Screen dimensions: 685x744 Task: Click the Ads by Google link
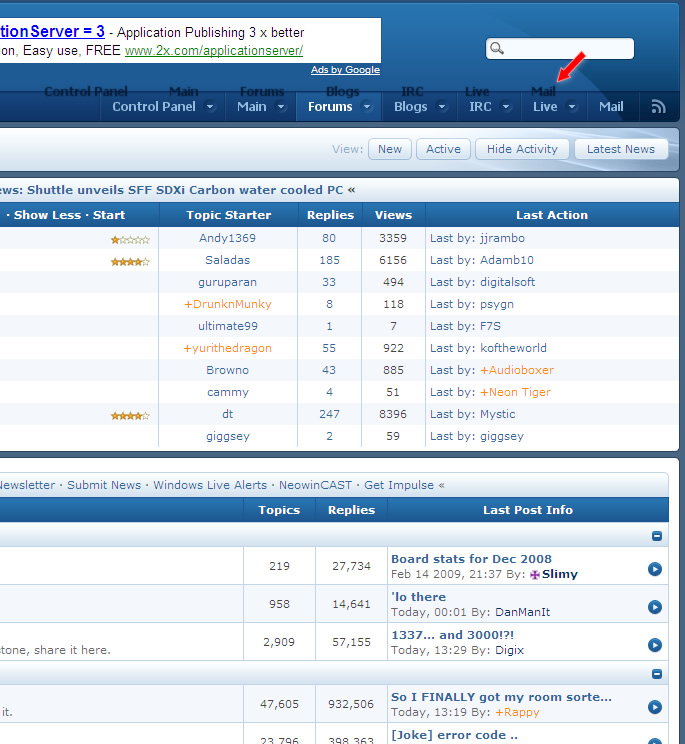pos(345,70)
